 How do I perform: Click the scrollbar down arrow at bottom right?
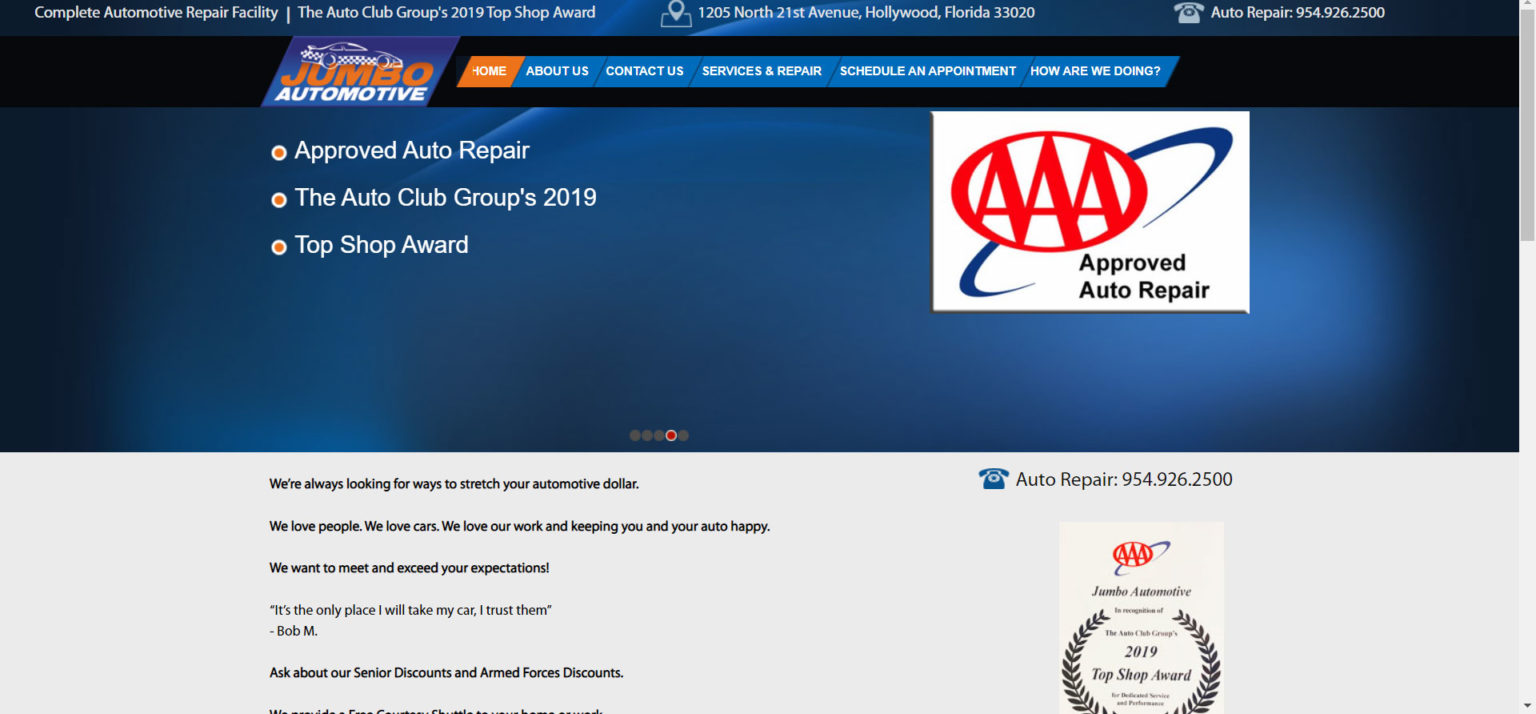(x=1528, y=706)
